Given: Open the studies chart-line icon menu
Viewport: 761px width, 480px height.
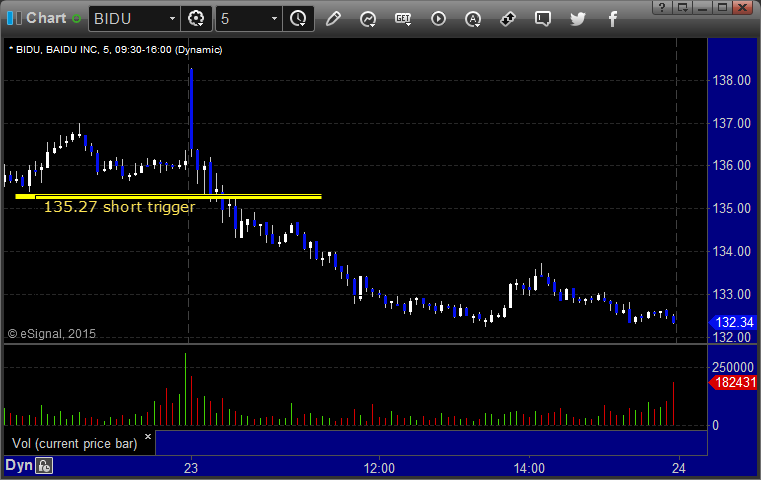Looking at the screenshot, I should point(368,19).
